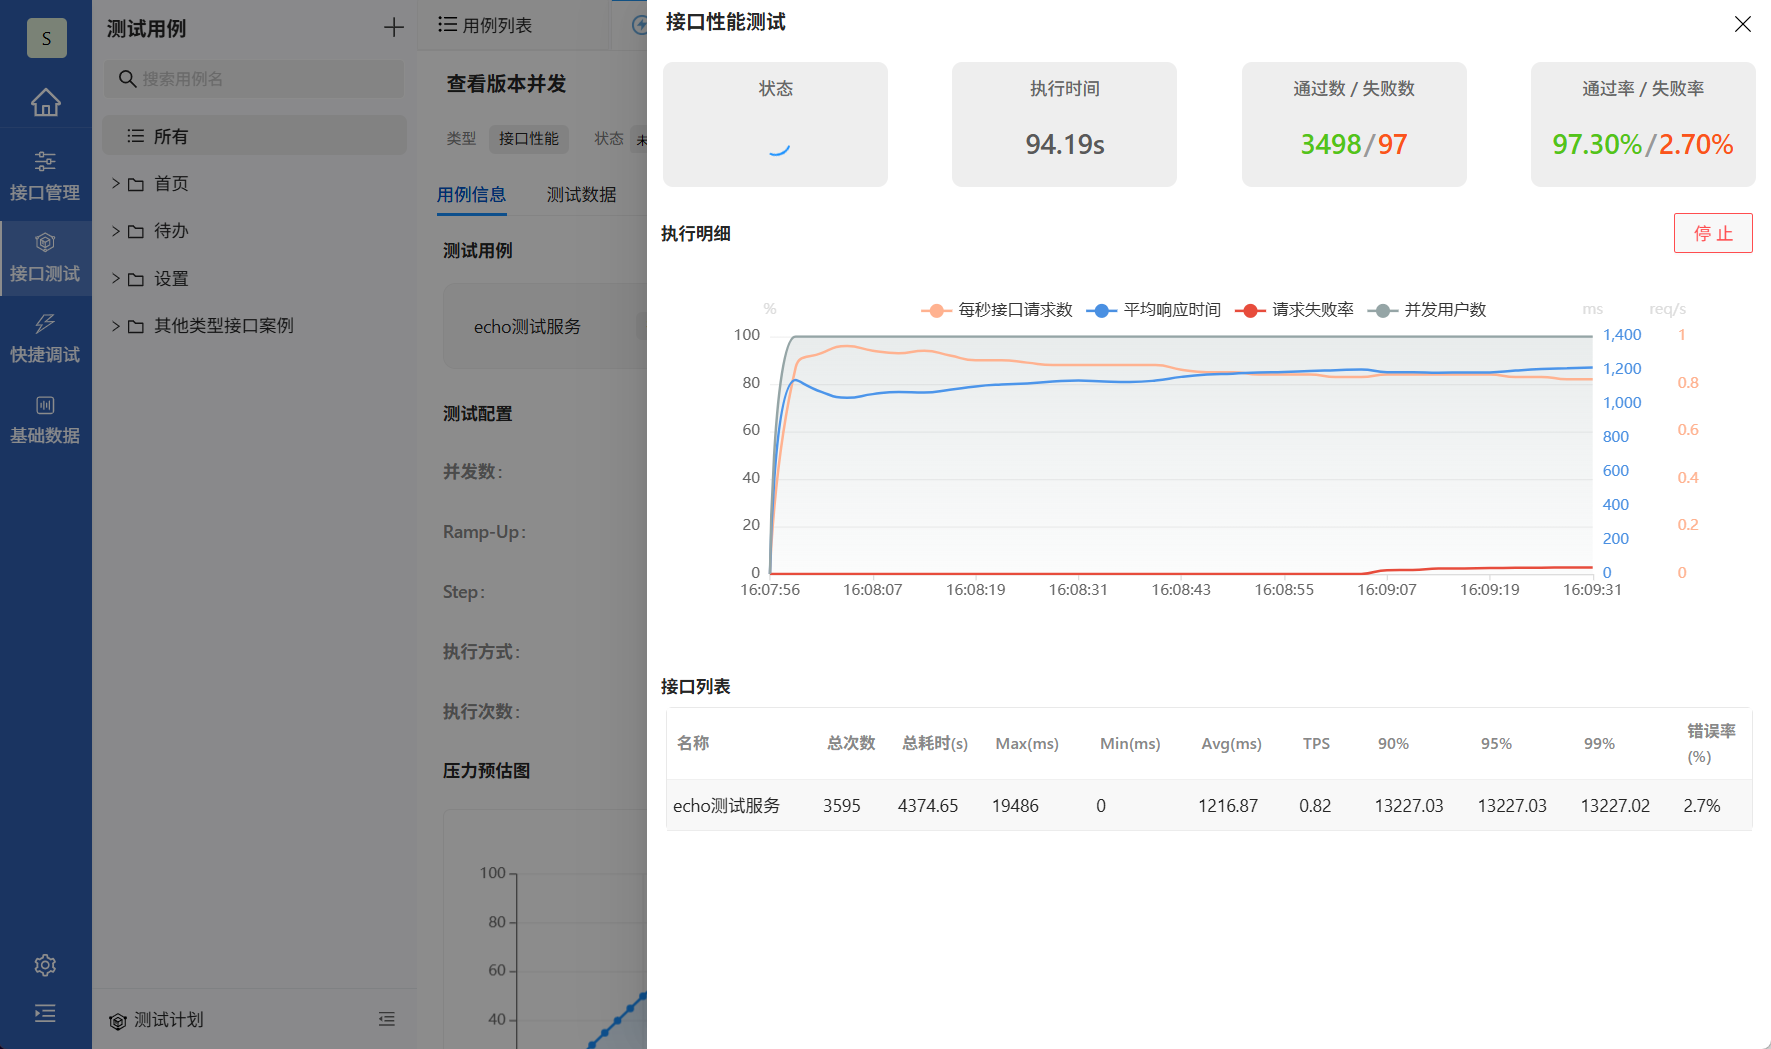This screenshot has height=1049, width=1771.
Task: Click the home icon in sidebar
Action: [x=45, y=102]
